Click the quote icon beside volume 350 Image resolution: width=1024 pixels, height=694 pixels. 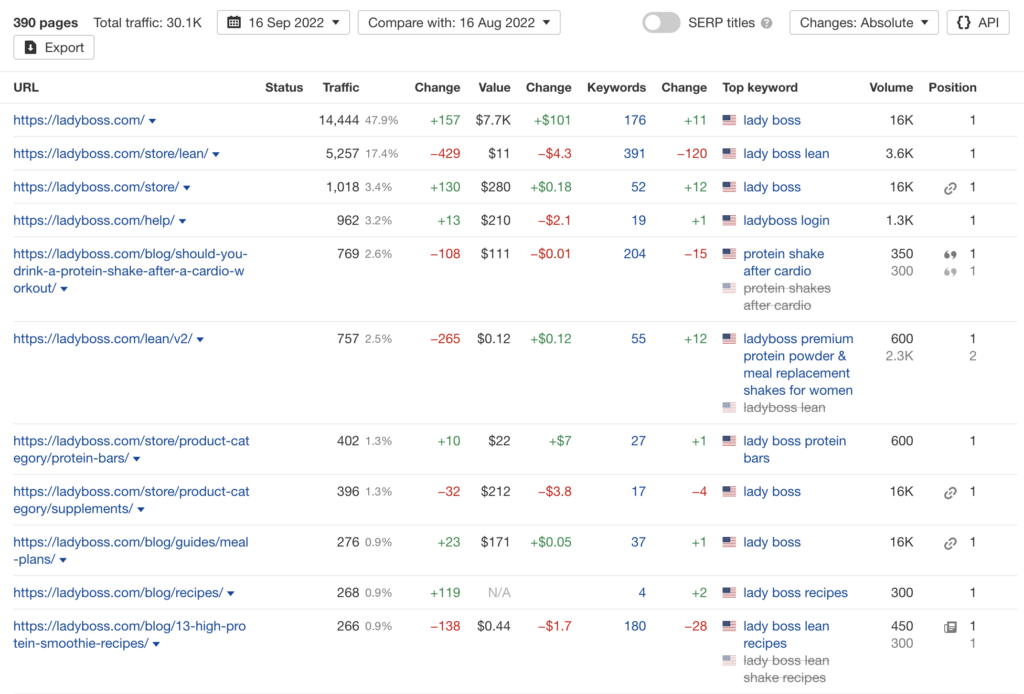950,255
